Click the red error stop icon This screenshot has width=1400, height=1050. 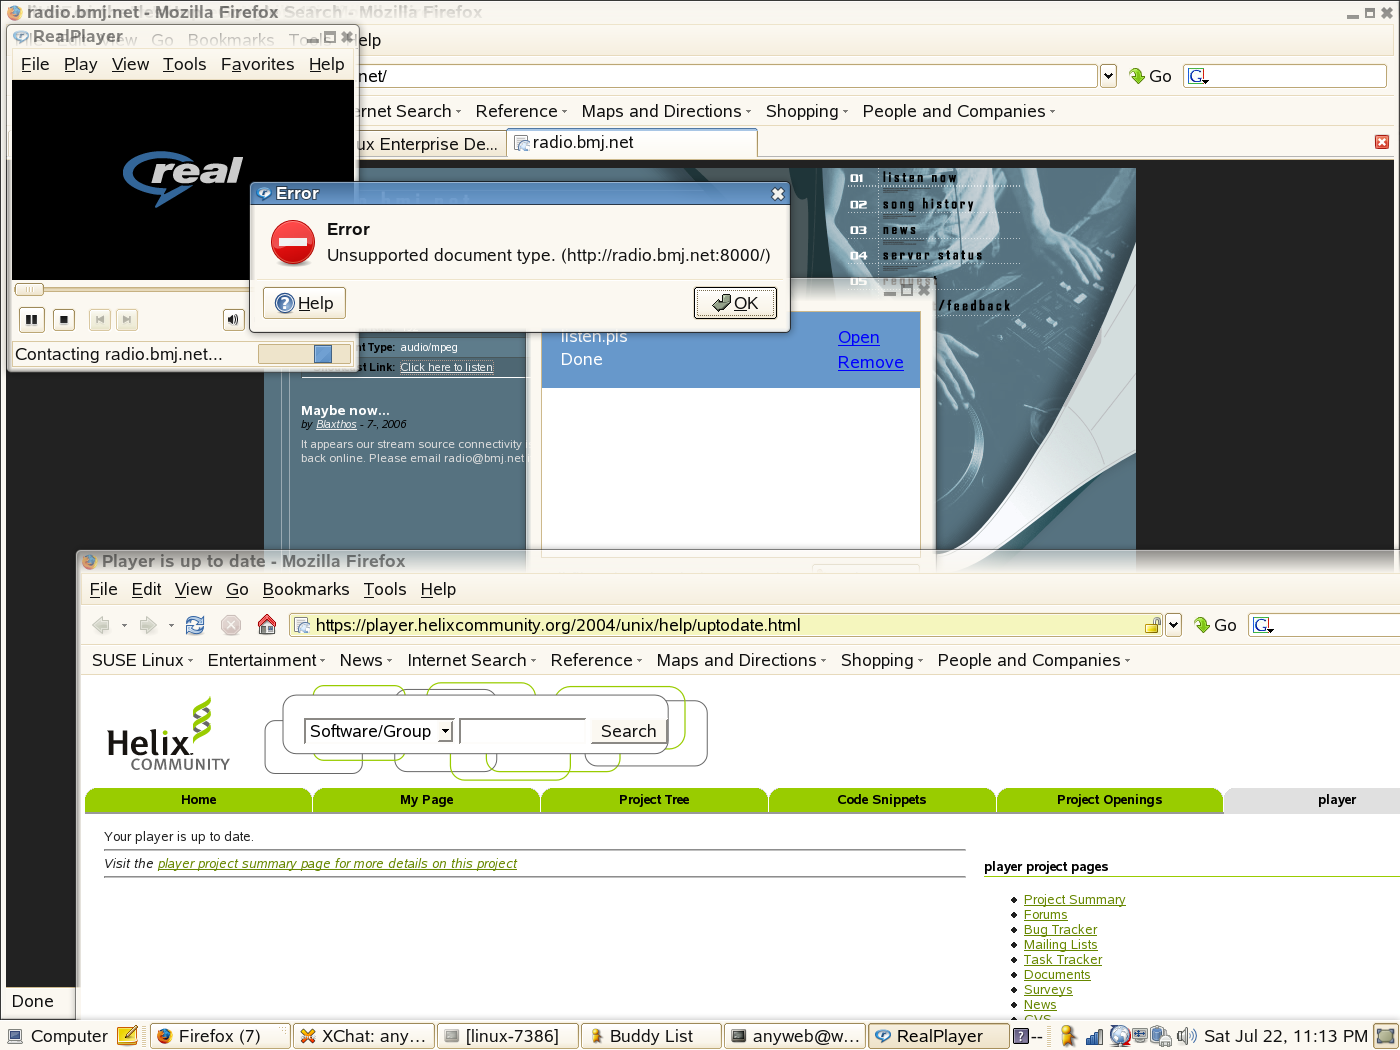pos(293,242)
